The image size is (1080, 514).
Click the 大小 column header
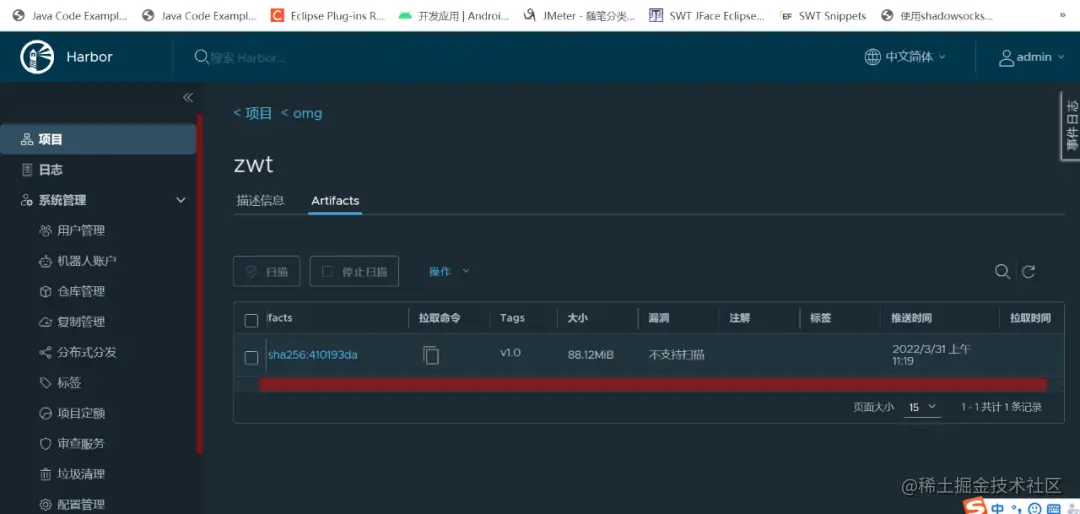577,318
